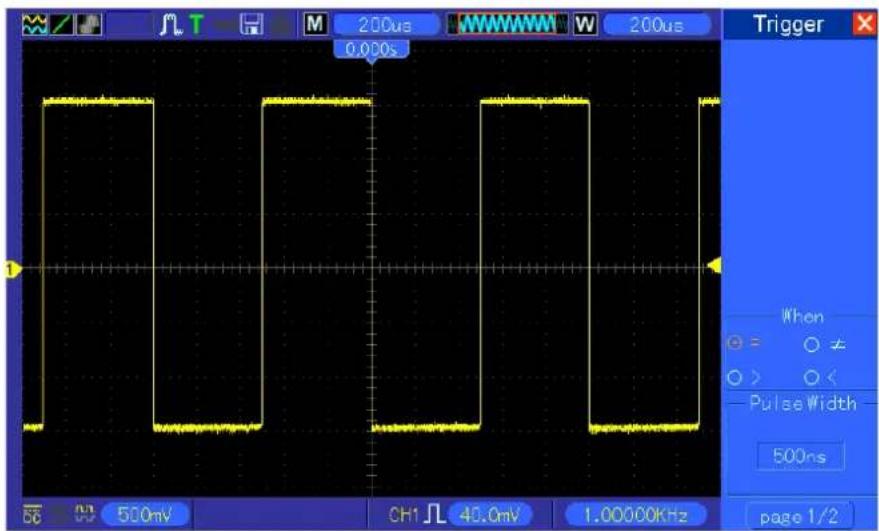Click the Trigger panel title
Image resolution: width=879 pixels, height=531 pixels.
click(x=788, y=24)
